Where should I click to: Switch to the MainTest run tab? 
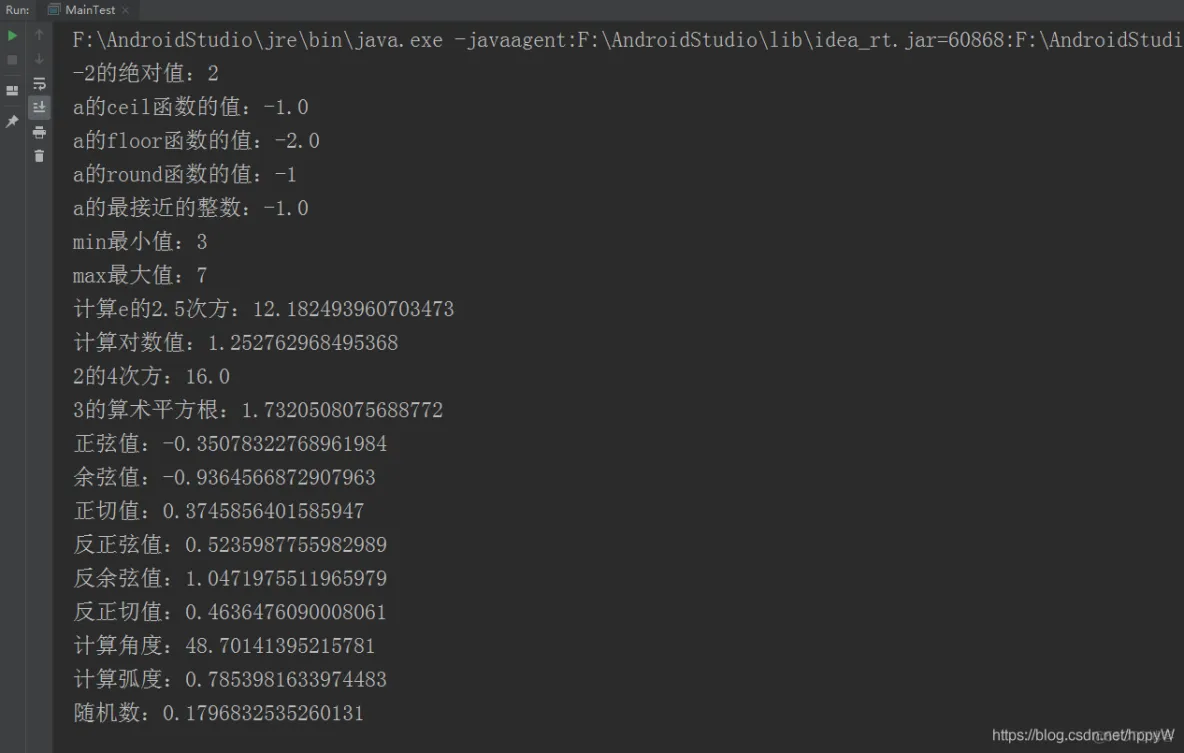pos(89,10)
